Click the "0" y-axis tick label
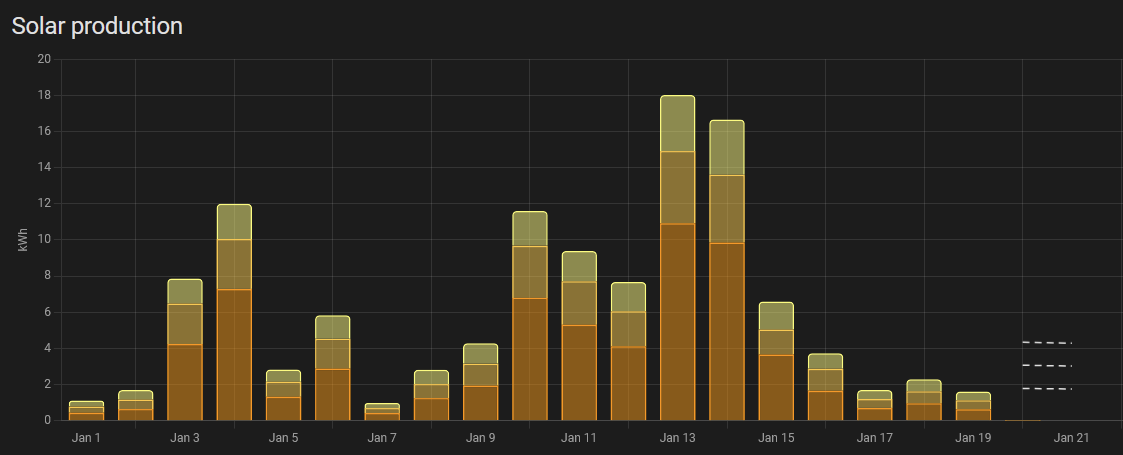 tap(47, 421)
